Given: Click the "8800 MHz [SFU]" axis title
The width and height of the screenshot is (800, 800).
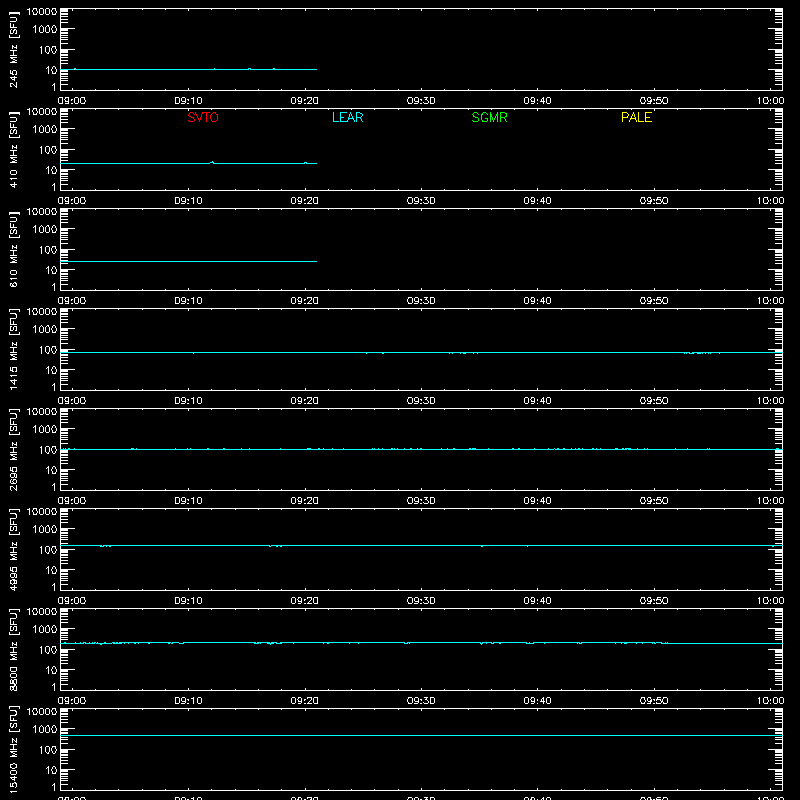Looking at the screenshot, I should coord(13,649).
